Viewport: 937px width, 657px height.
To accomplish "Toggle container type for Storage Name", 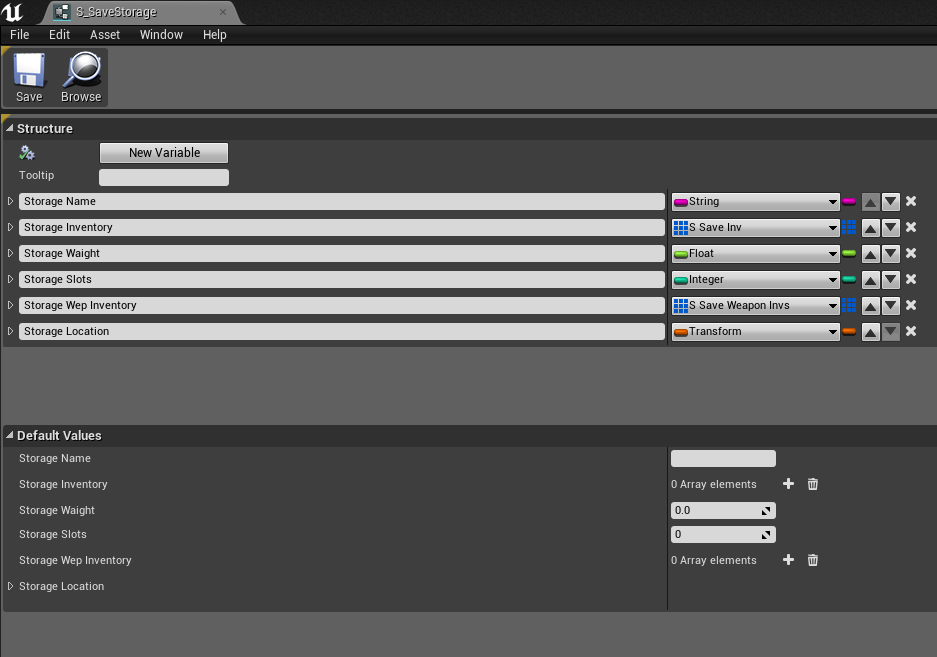I will (x=849, y=201).
